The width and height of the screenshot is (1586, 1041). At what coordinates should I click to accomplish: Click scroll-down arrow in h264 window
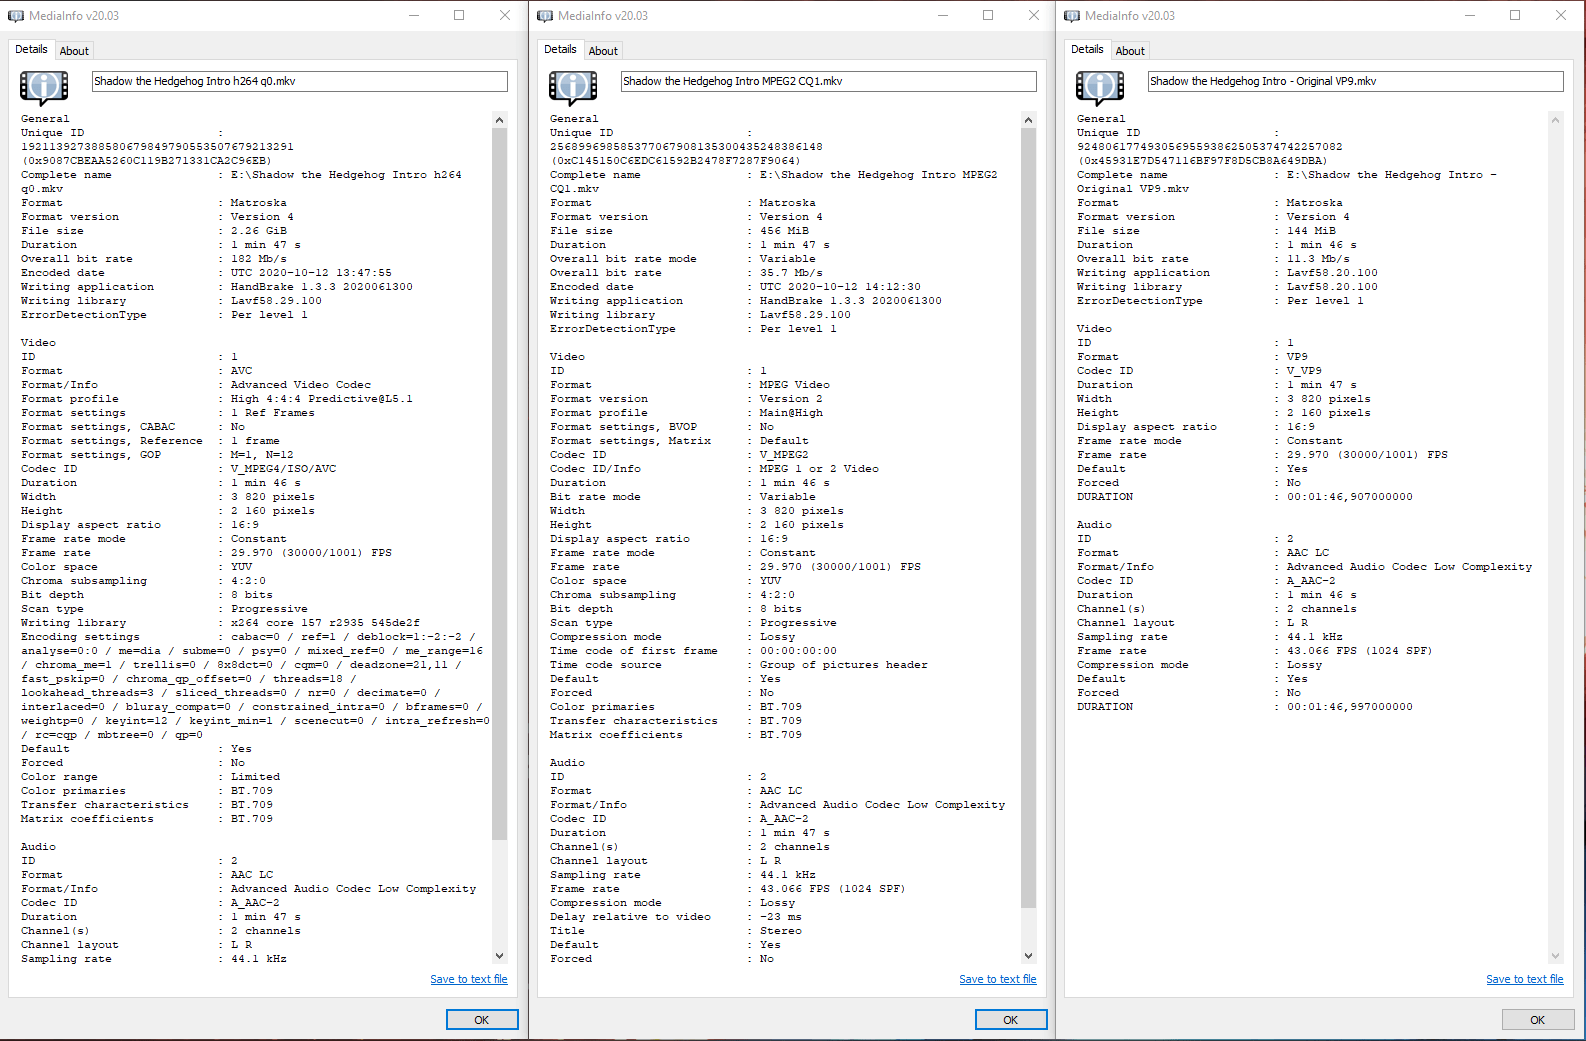[x=500, y=956]
